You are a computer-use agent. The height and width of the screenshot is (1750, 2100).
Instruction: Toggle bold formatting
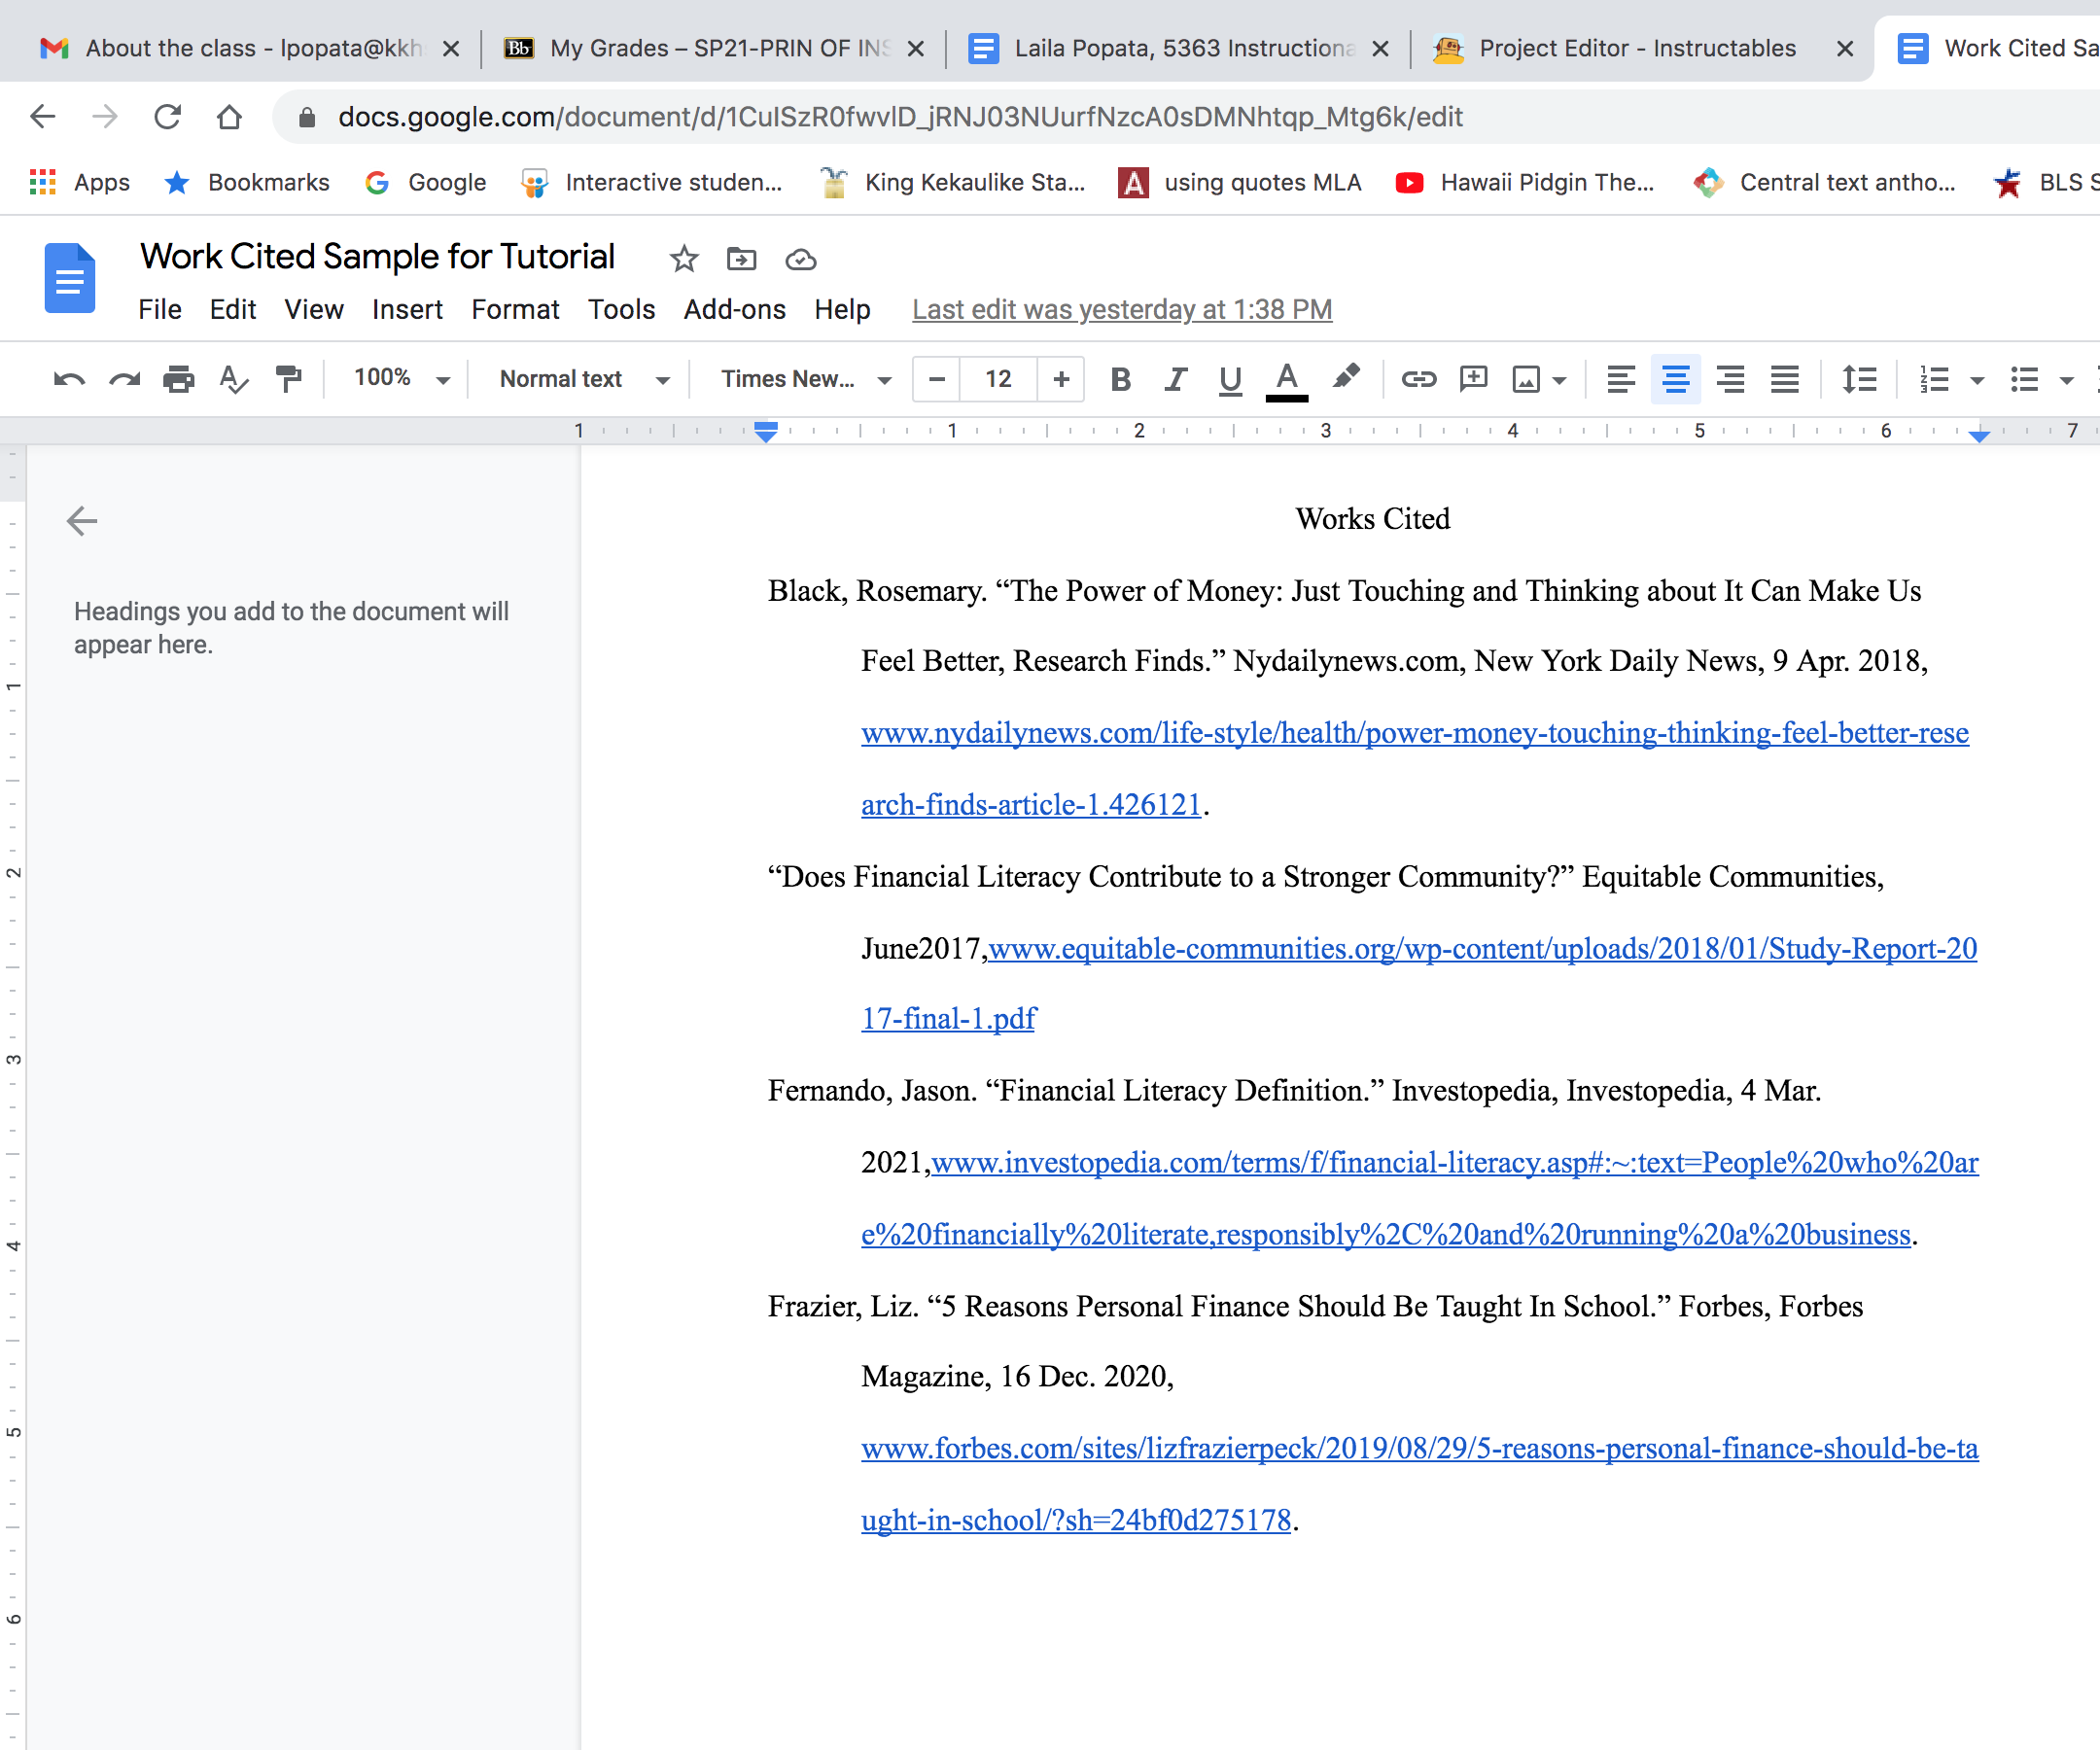coord(1120,379)
